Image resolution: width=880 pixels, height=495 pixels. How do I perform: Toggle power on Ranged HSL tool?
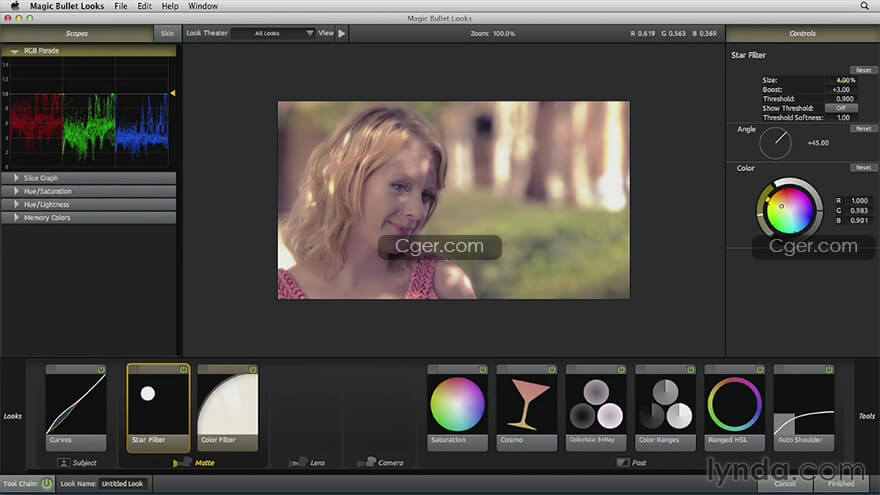click(x=759, y=369)
